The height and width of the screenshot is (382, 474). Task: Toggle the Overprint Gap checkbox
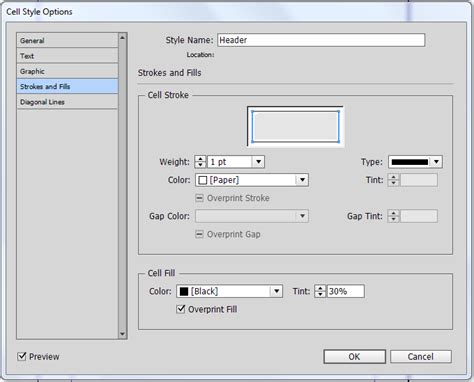click(199, 234)
